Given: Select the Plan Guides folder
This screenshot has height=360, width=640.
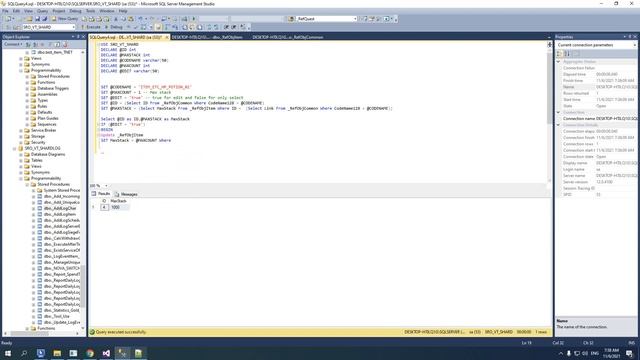Looking at the screenshot, I should [48, 118].
